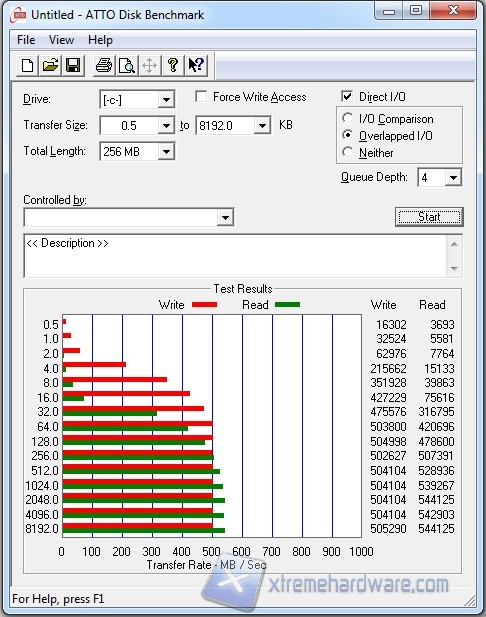Open a file with the folder icon
The height and width of the screenshot is (617, 486).
click(50, 65)
